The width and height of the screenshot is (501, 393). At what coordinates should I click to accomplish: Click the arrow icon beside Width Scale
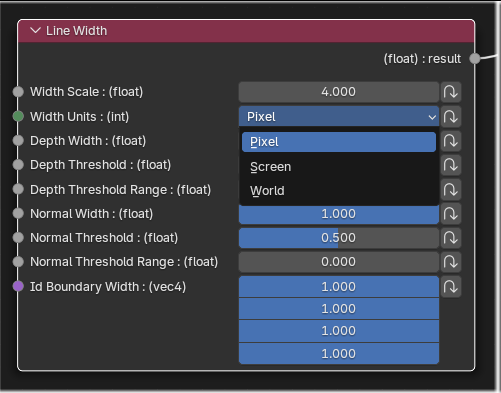click(x=451, y=92)
